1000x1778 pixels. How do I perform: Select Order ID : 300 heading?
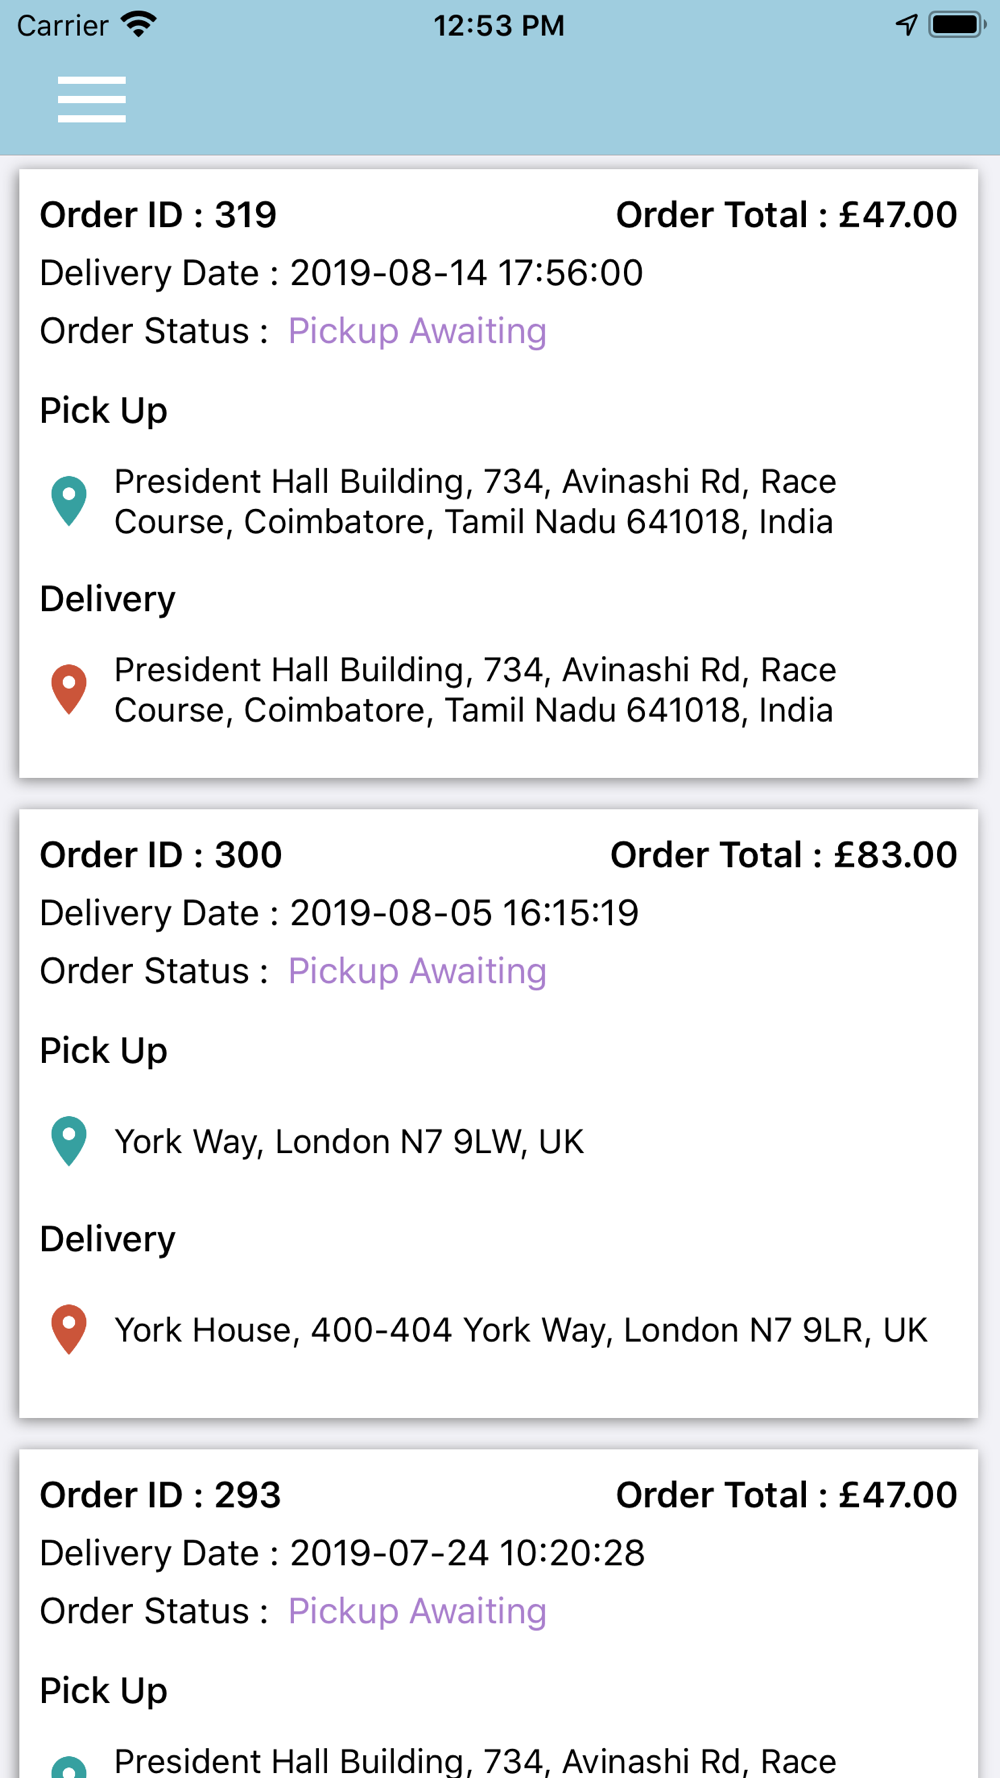click(161, 855)
